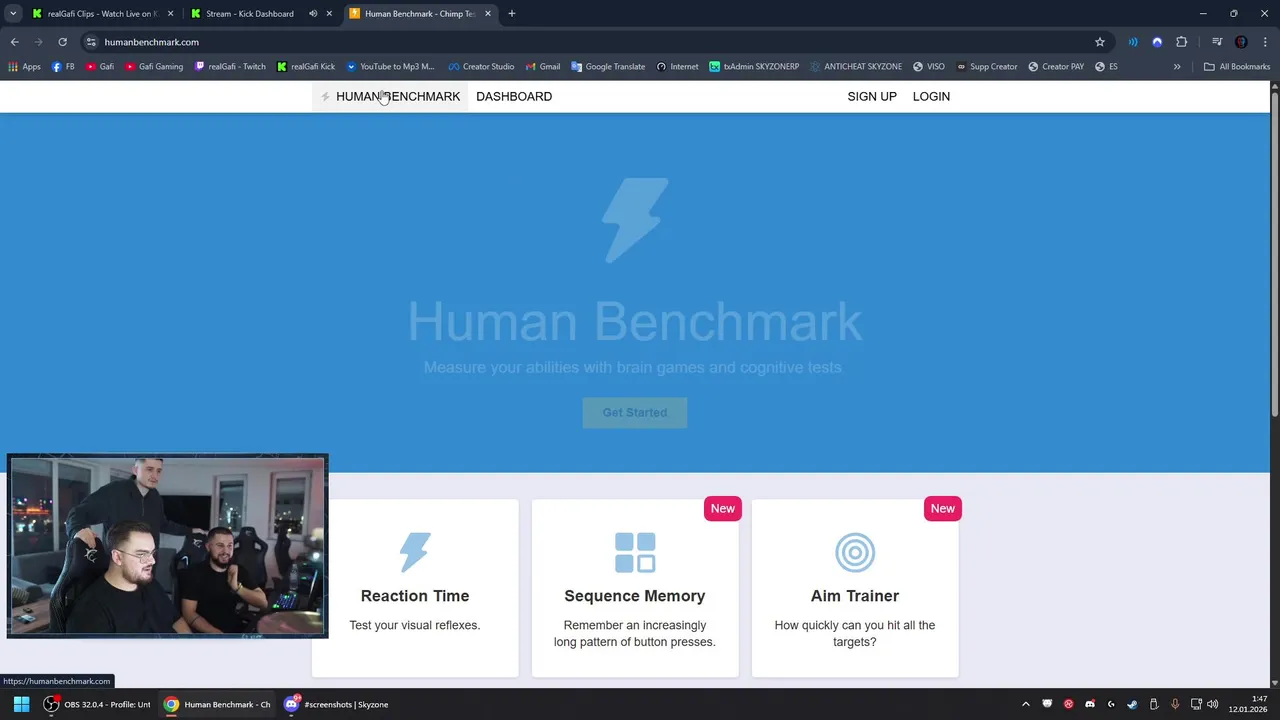This screenshot has width=1280, height=720.
Task: Open the realGafi Kick bookmark
Action: tap(306, 67)
